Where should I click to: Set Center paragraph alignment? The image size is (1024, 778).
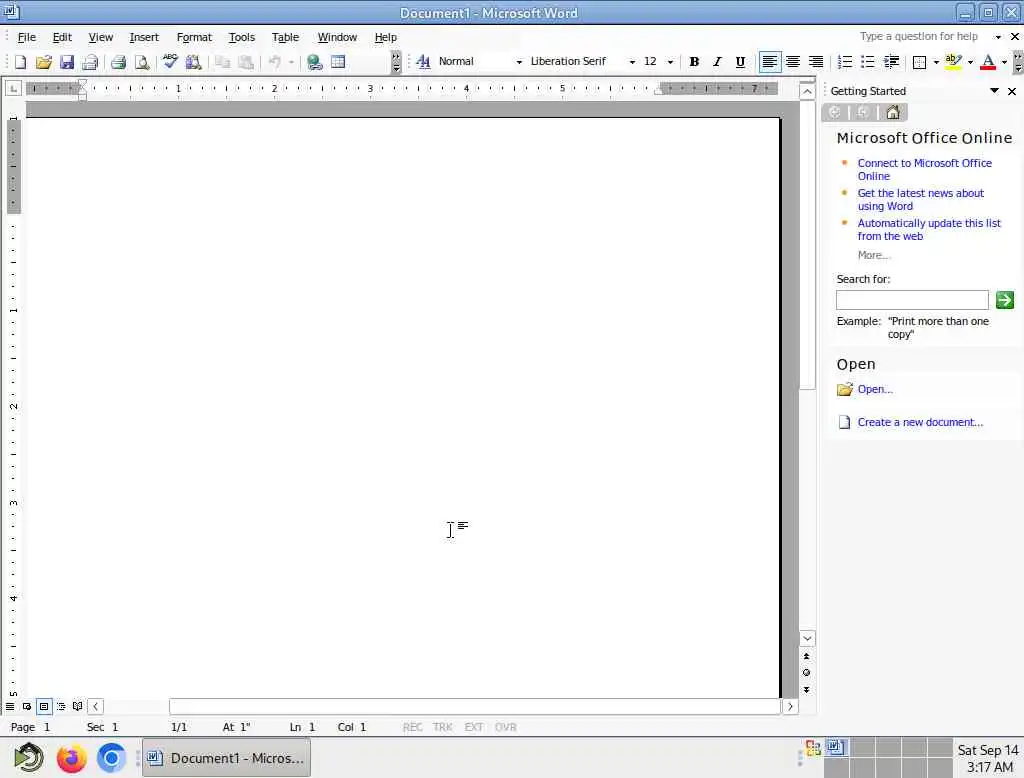coord(793,61)
